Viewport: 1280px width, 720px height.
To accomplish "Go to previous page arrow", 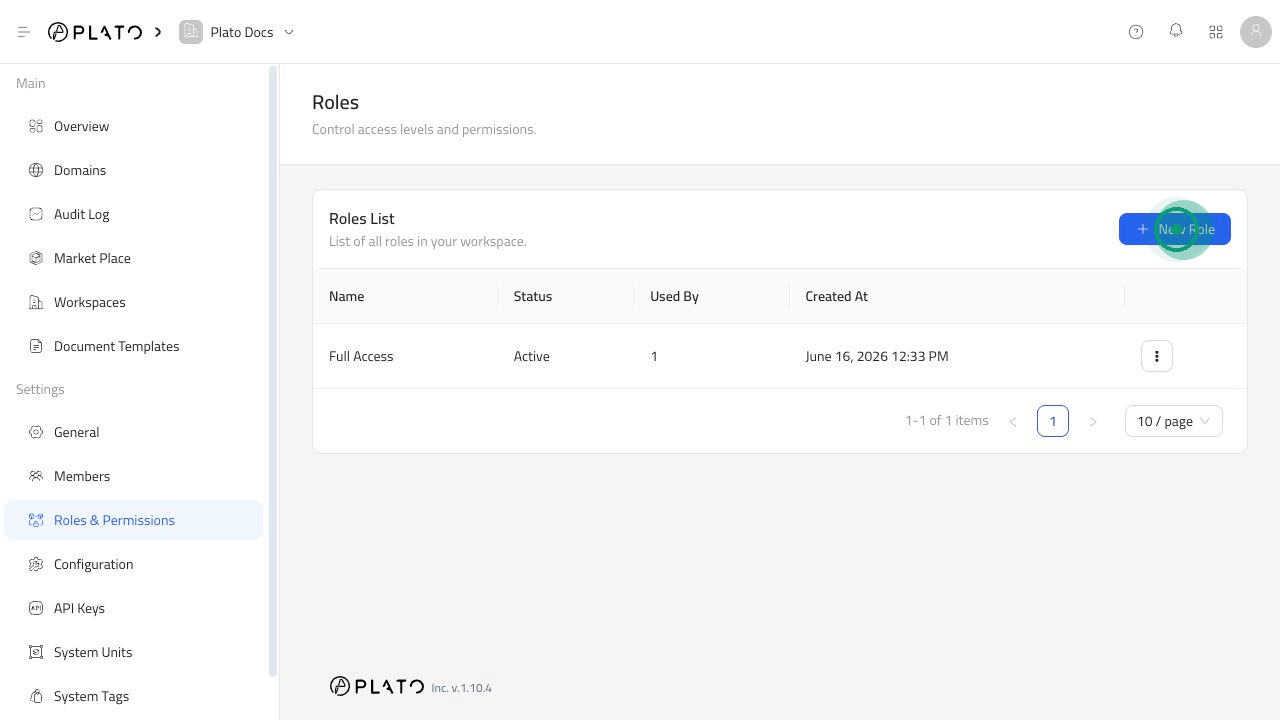I will click(x=1013, y=421).
